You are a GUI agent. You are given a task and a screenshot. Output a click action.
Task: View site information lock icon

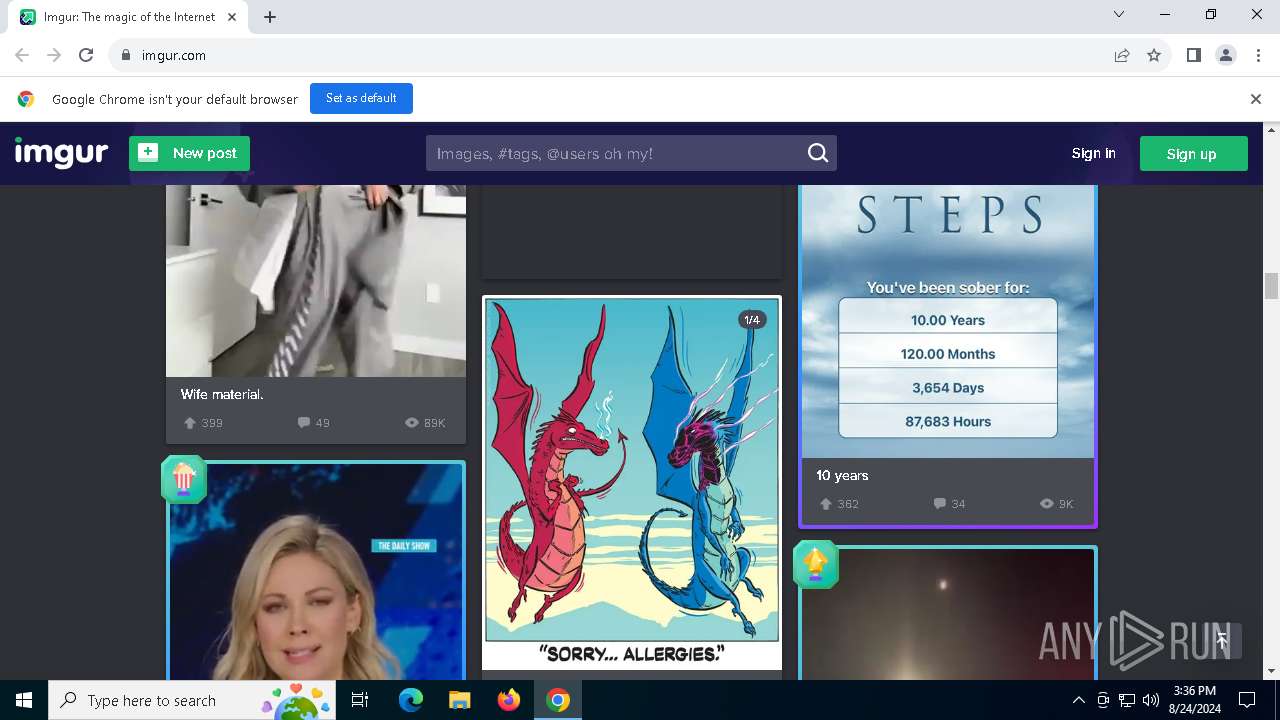[125, 55]
